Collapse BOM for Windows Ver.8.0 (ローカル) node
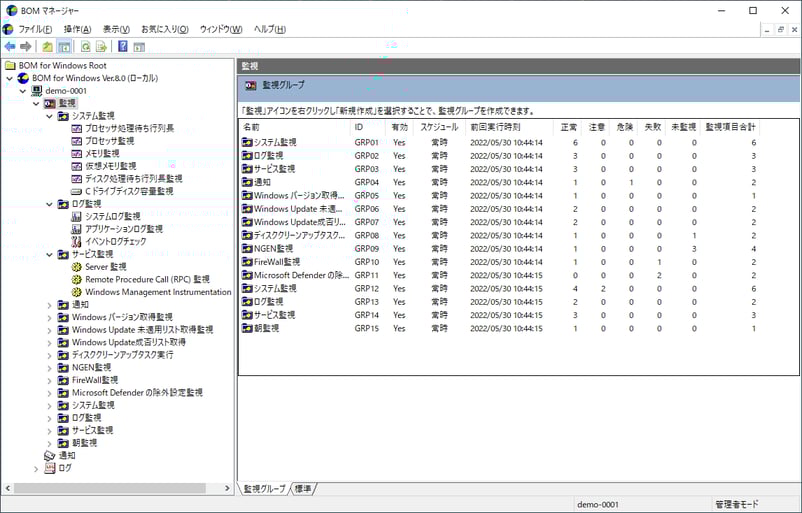The height and width of the screenshot is (513, 802). coord(9,78)
